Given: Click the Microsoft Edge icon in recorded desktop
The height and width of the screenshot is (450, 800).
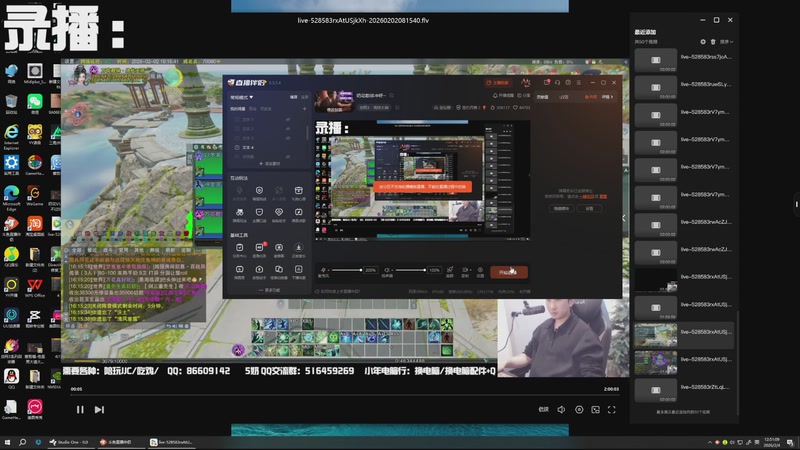Looking at the screenshot, I should 11,194.
